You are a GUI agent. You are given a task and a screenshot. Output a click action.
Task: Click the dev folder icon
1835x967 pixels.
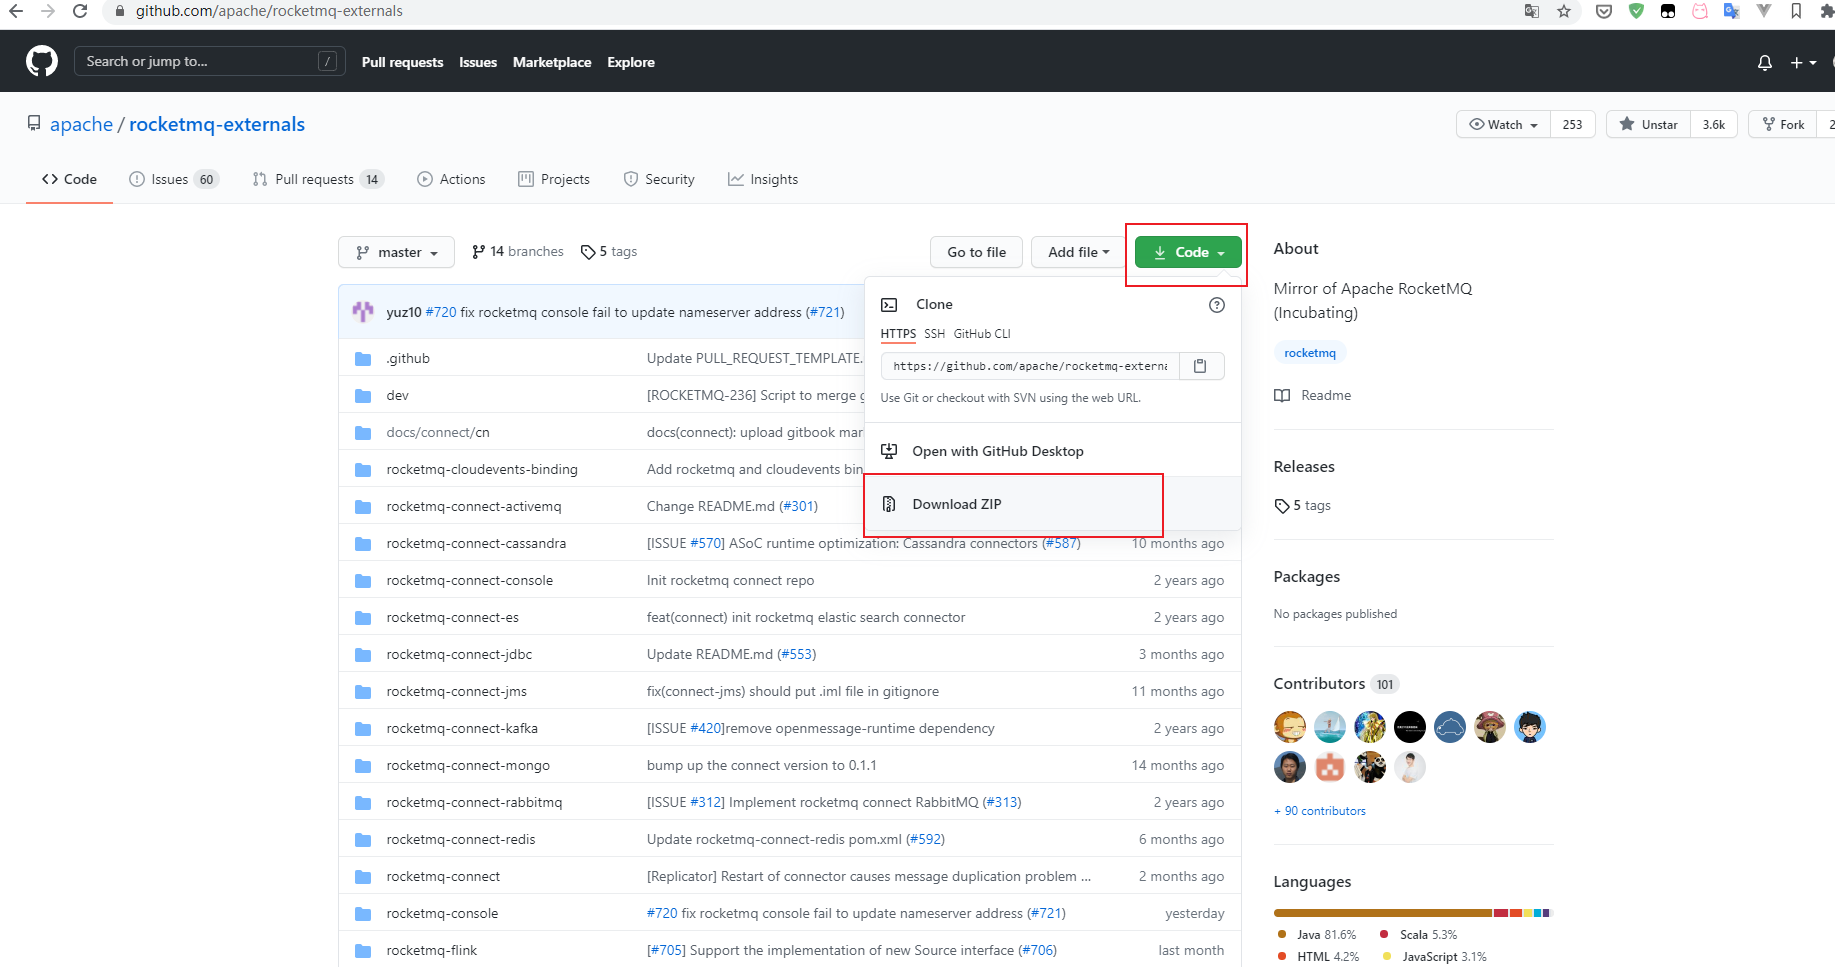363,395
